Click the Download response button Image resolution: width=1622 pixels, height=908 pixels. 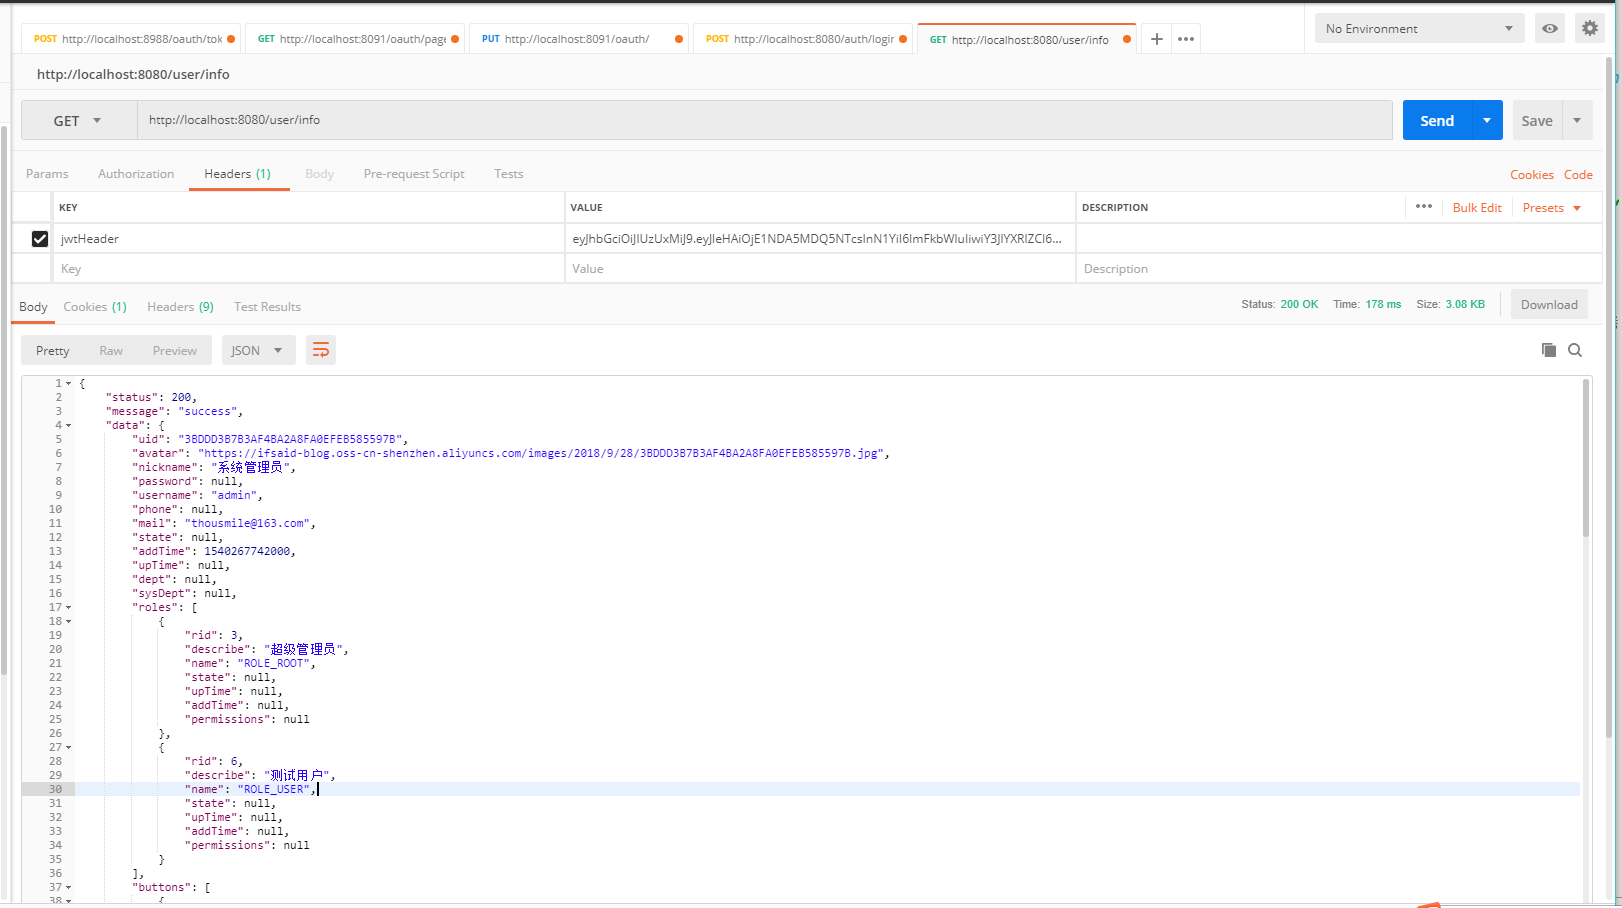1549,305
